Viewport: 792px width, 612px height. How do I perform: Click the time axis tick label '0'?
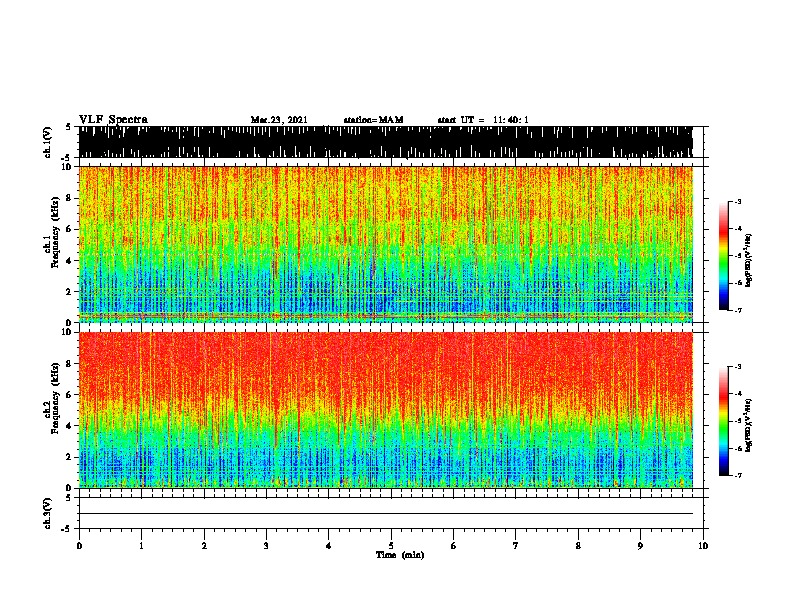coord(79,545)
